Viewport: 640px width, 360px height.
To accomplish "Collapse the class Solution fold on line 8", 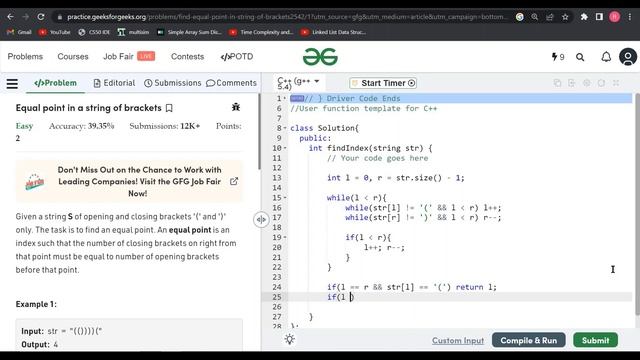I will pyautogui.click(x=285, y=128).
